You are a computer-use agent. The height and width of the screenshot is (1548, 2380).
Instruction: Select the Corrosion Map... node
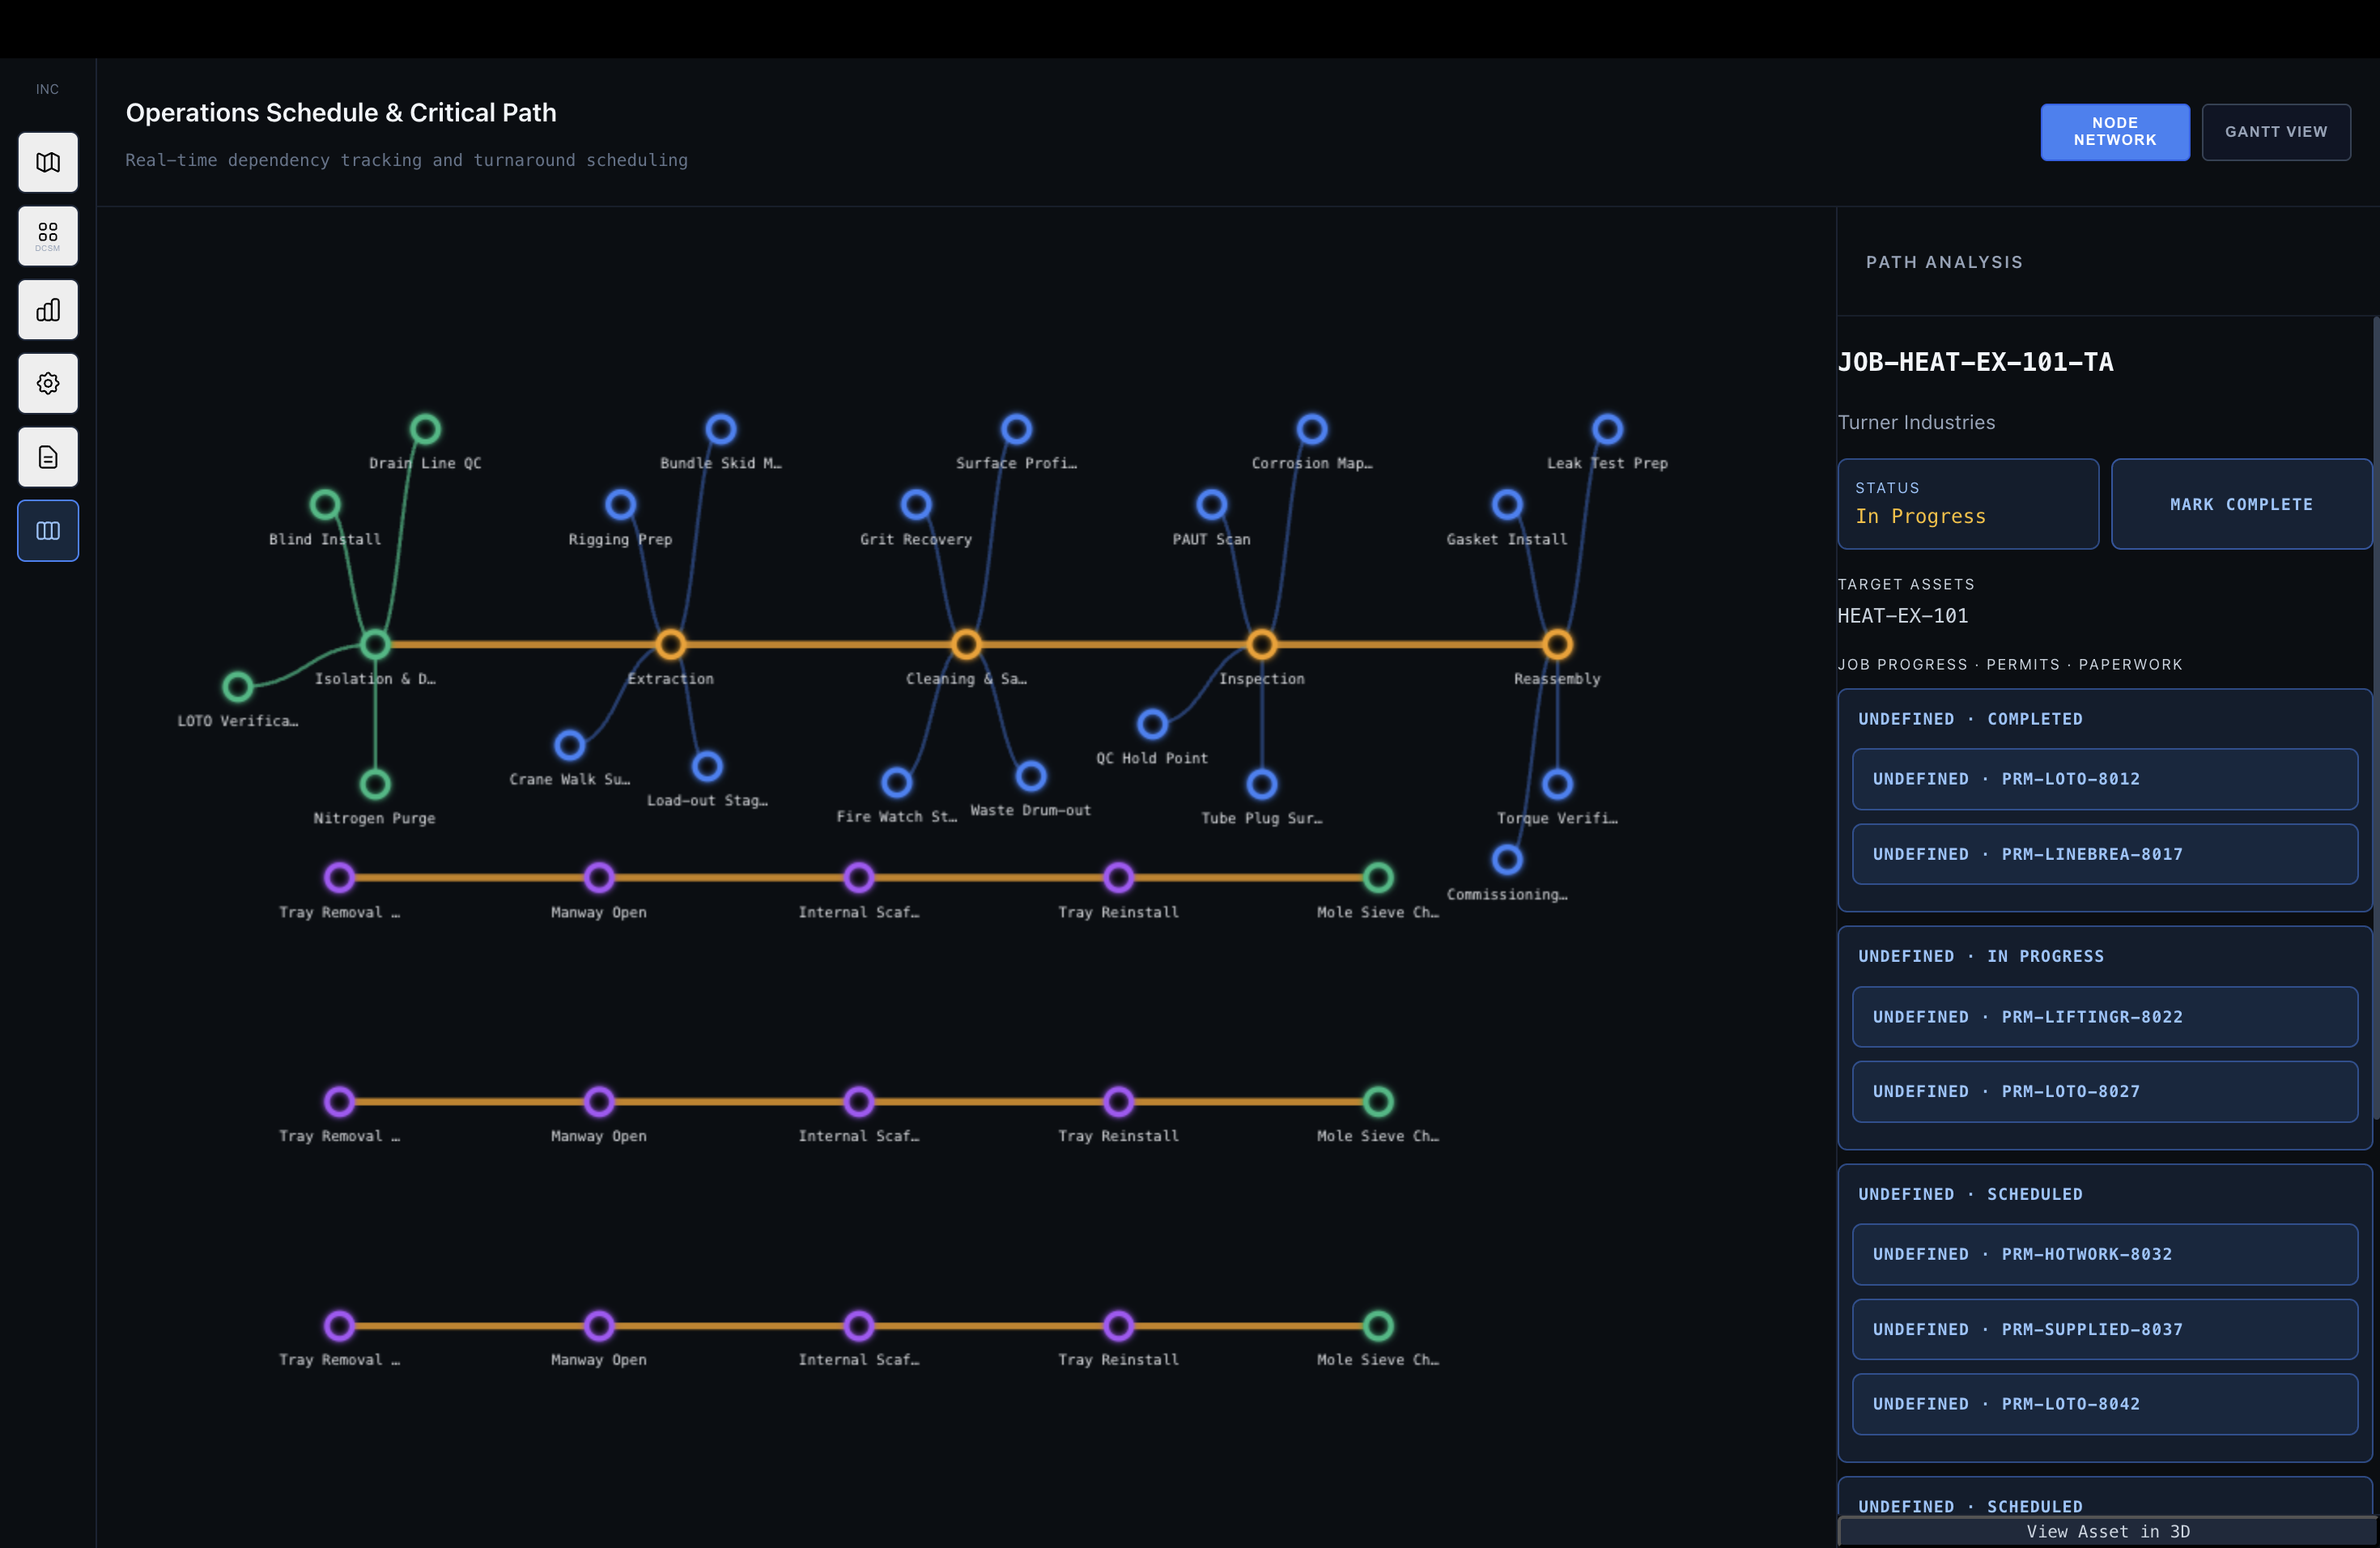tap(1312, 429)
